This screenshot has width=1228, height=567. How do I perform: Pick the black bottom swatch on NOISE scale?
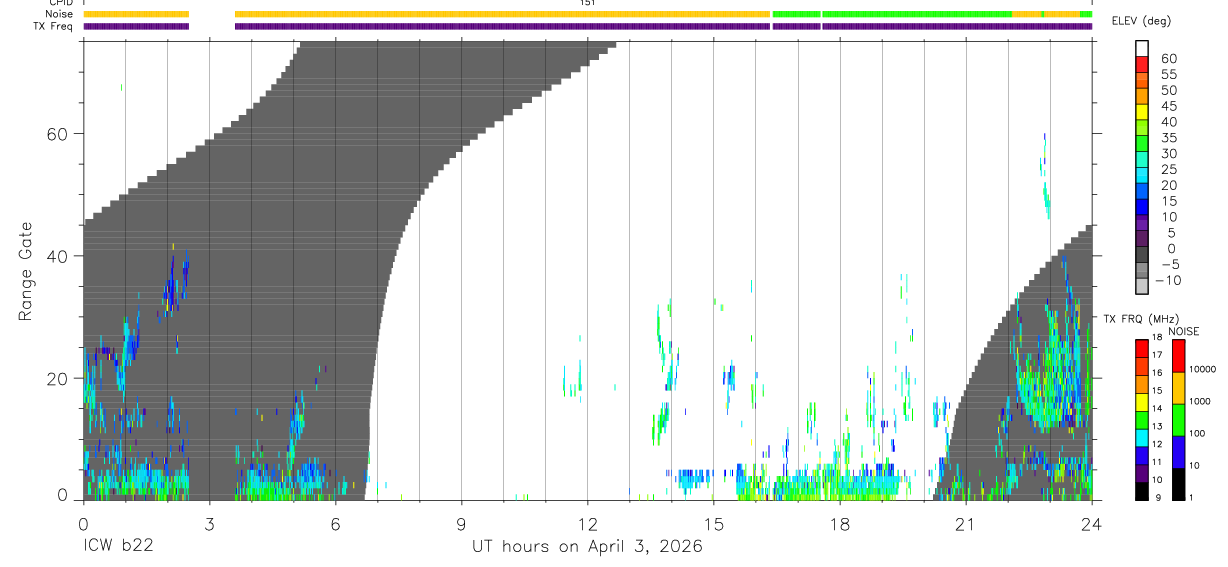click(1179, 483)
